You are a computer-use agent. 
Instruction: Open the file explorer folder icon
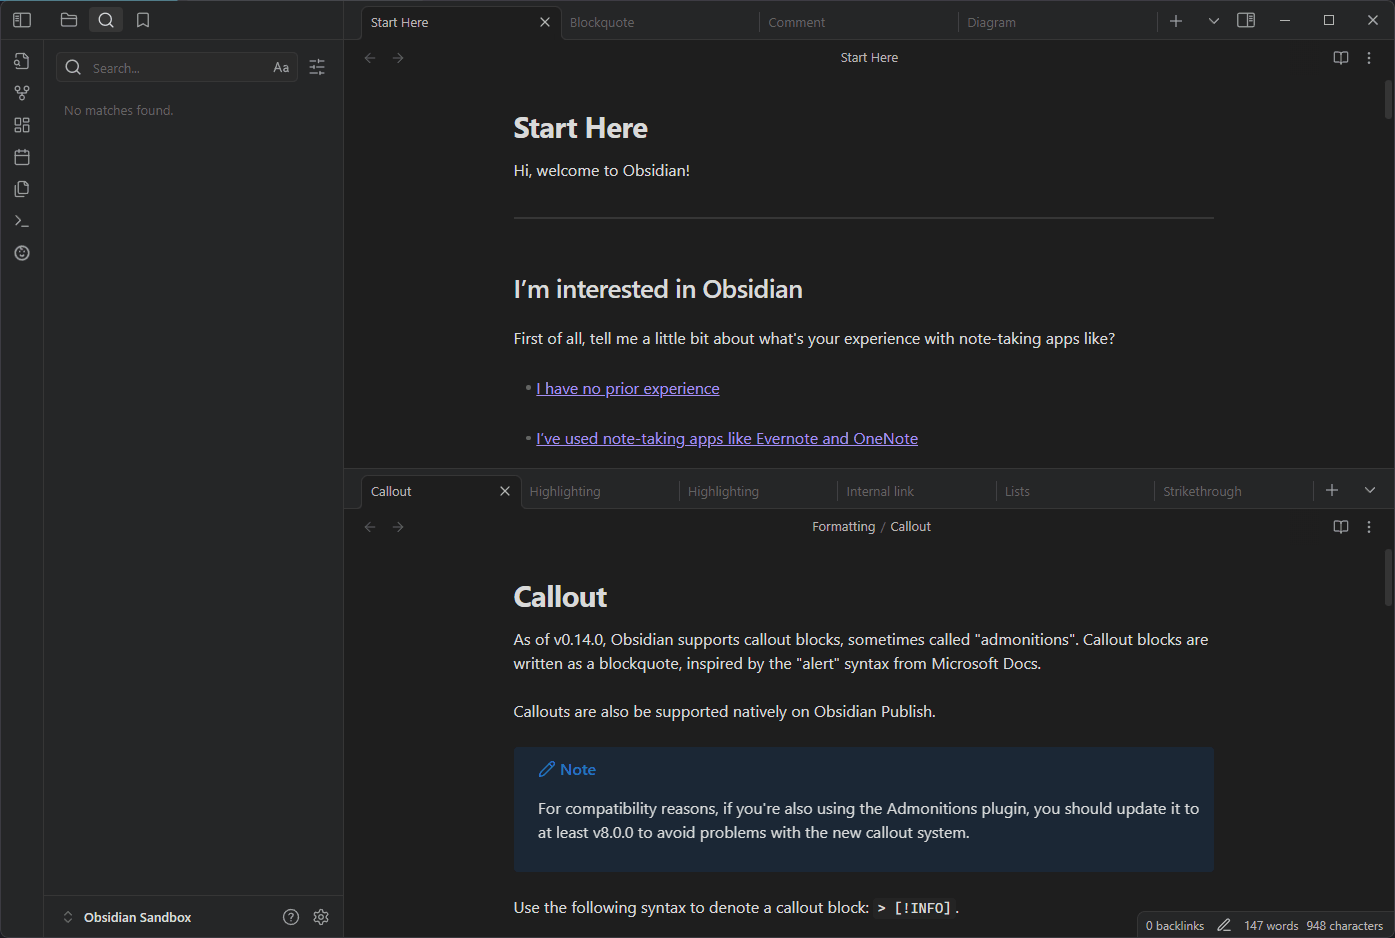click(69, 20)
